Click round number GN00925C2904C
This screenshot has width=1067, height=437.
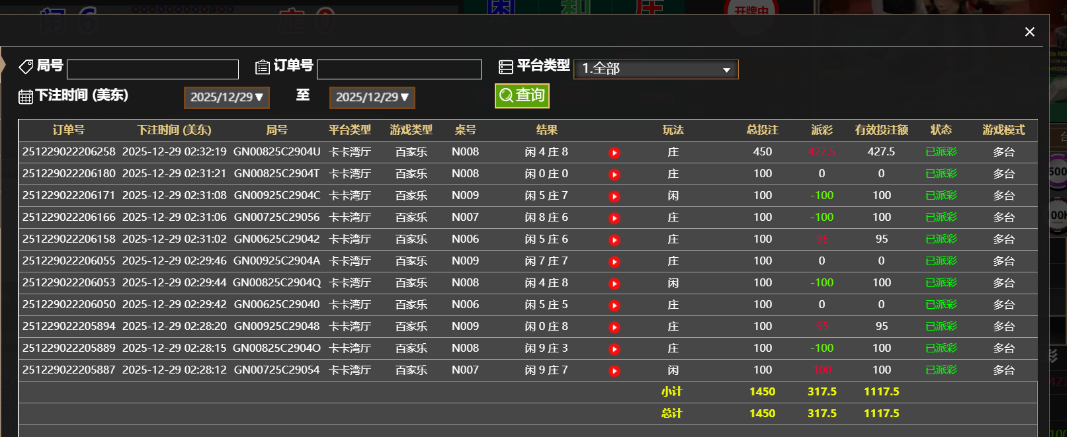coord(277,195)
